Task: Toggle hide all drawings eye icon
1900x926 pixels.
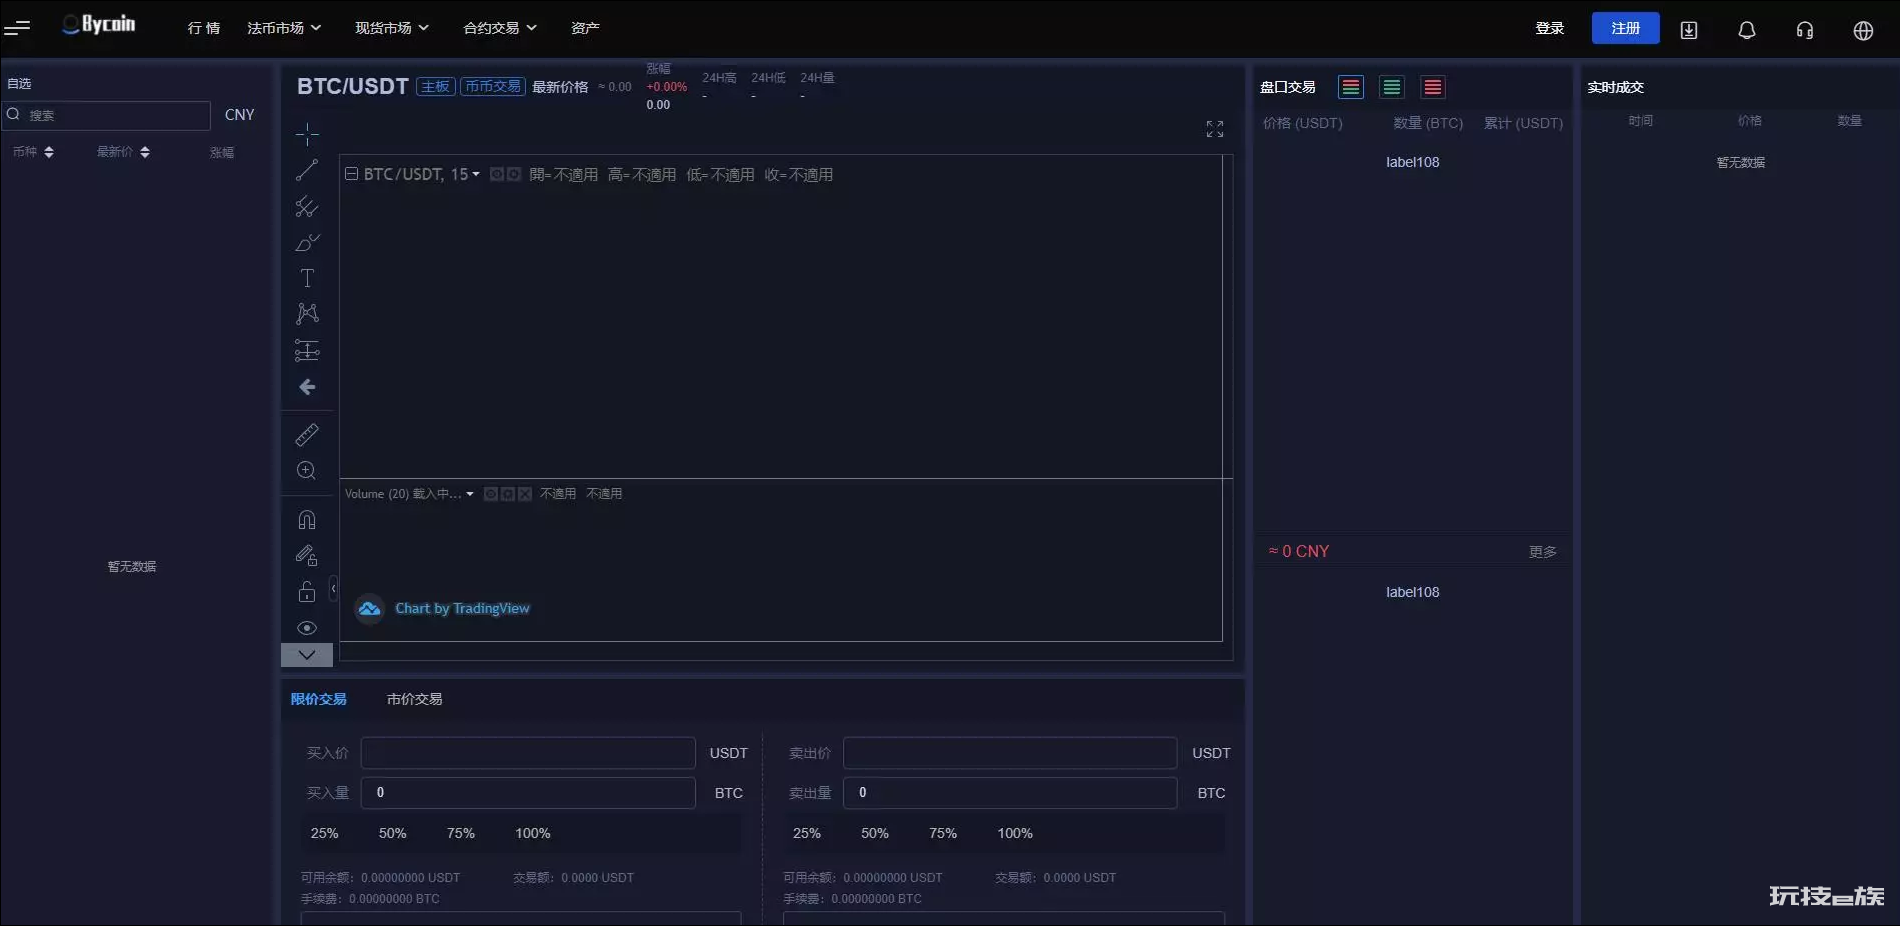Action: coord(307,628)
